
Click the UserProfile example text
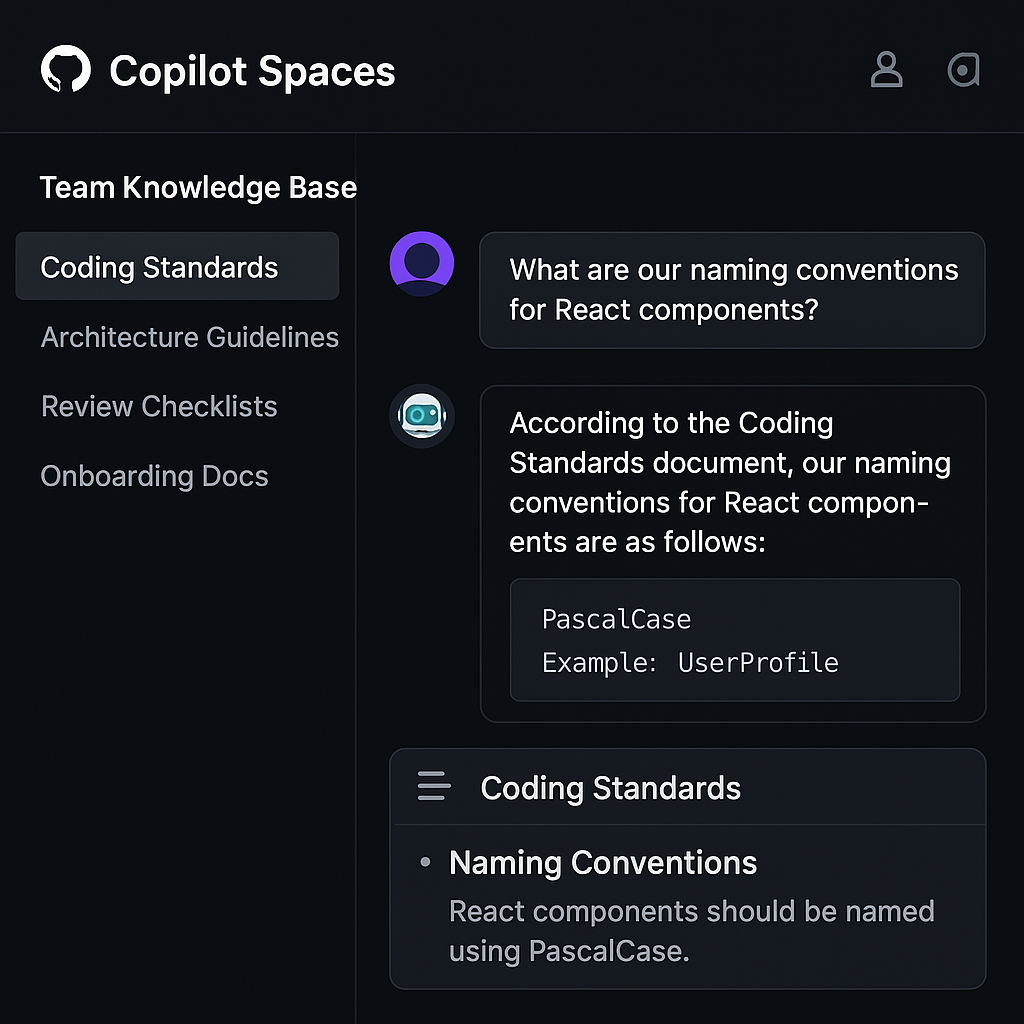click(757, 662)
